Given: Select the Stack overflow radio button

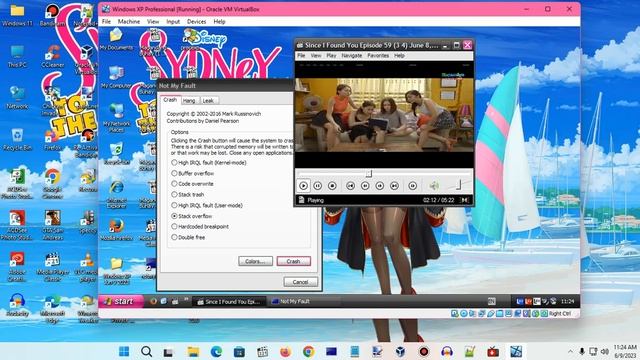Looking at the screenshot, I should [x=174, y=216].
